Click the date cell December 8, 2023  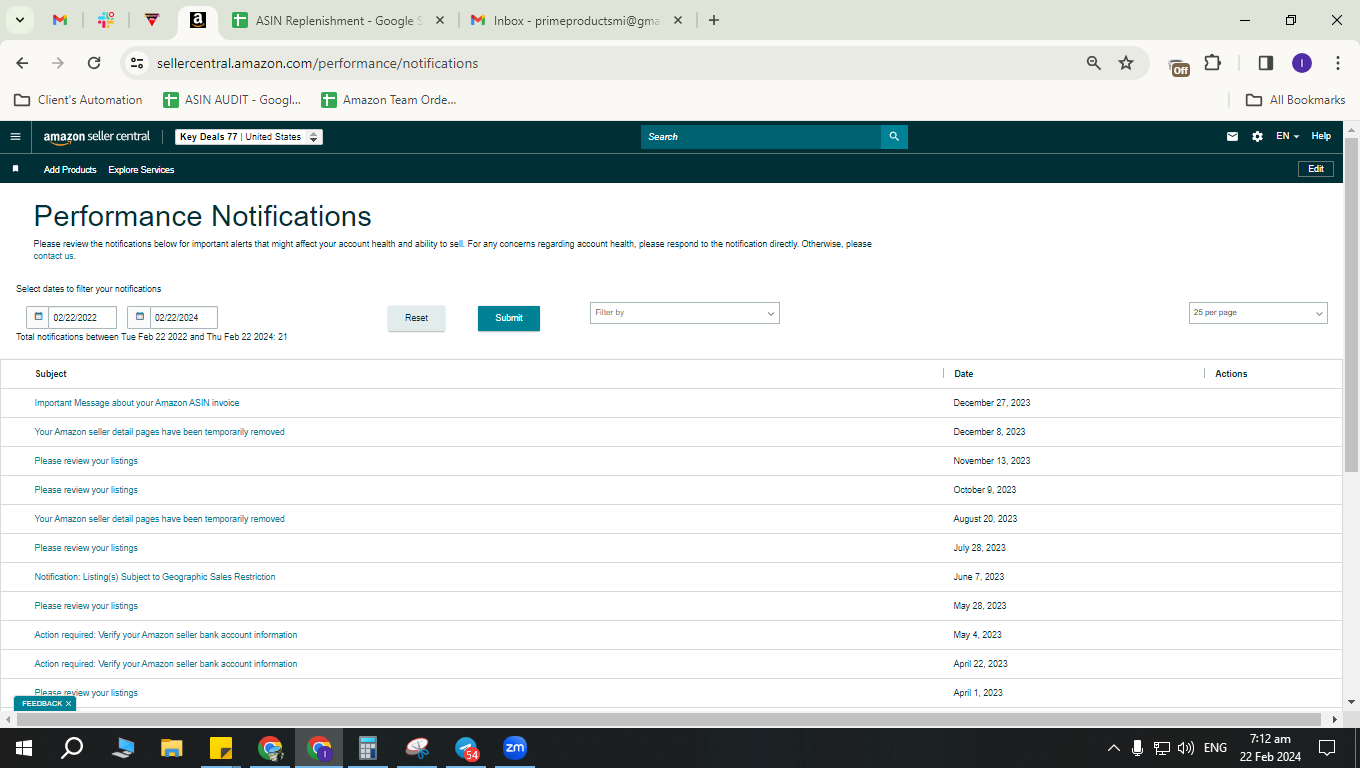click(x=989, y=432)
